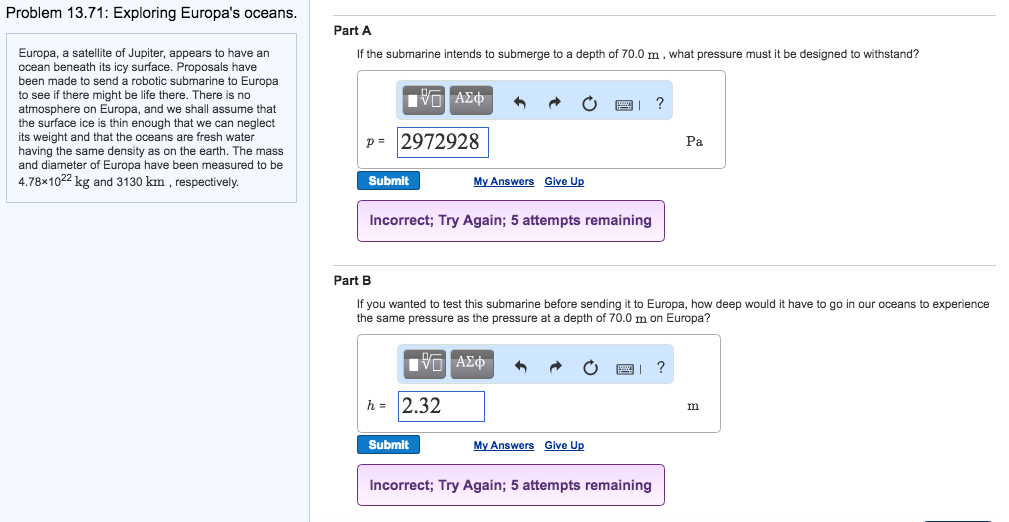
Task: Give Up on Part B
Action: click(564, 445)
